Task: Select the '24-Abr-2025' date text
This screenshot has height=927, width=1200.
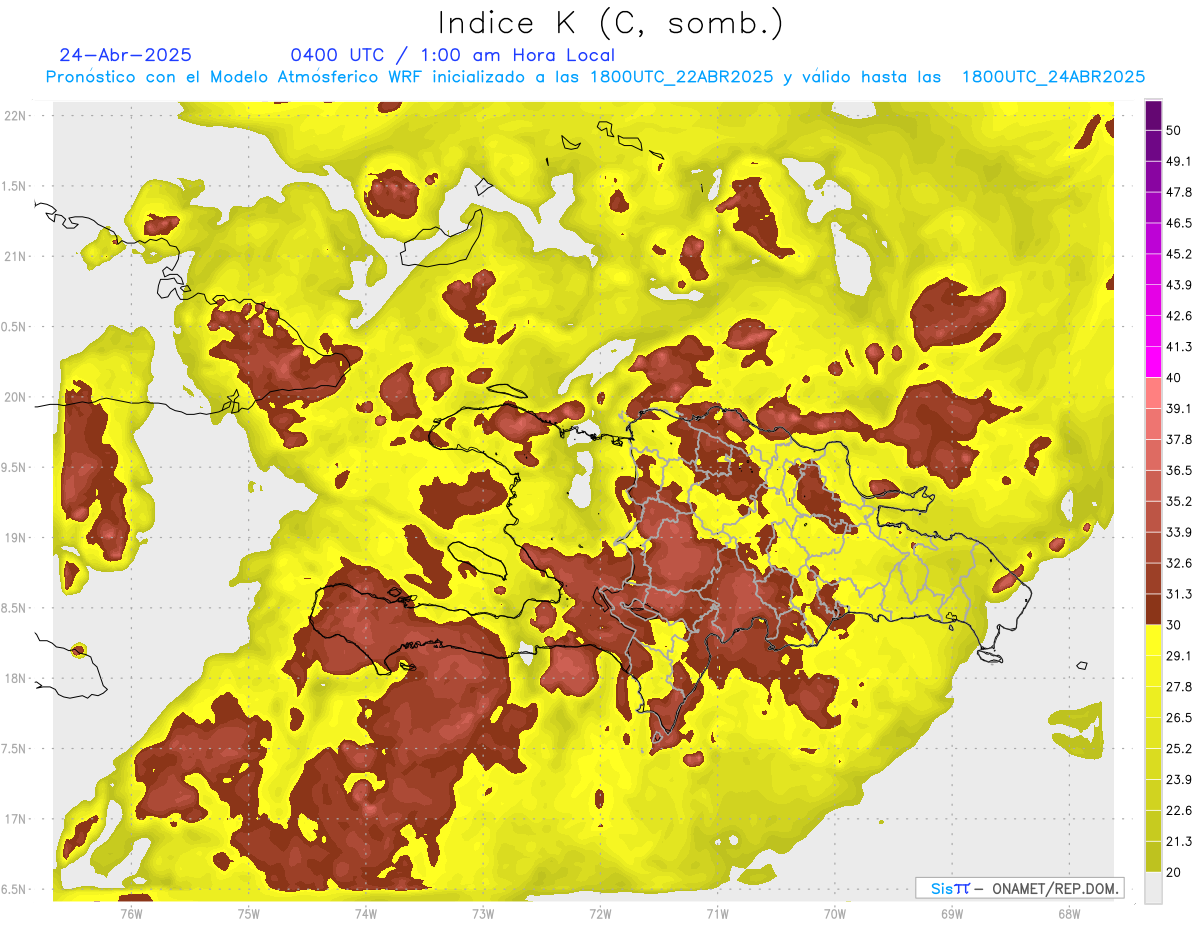Action: (125, 55)
